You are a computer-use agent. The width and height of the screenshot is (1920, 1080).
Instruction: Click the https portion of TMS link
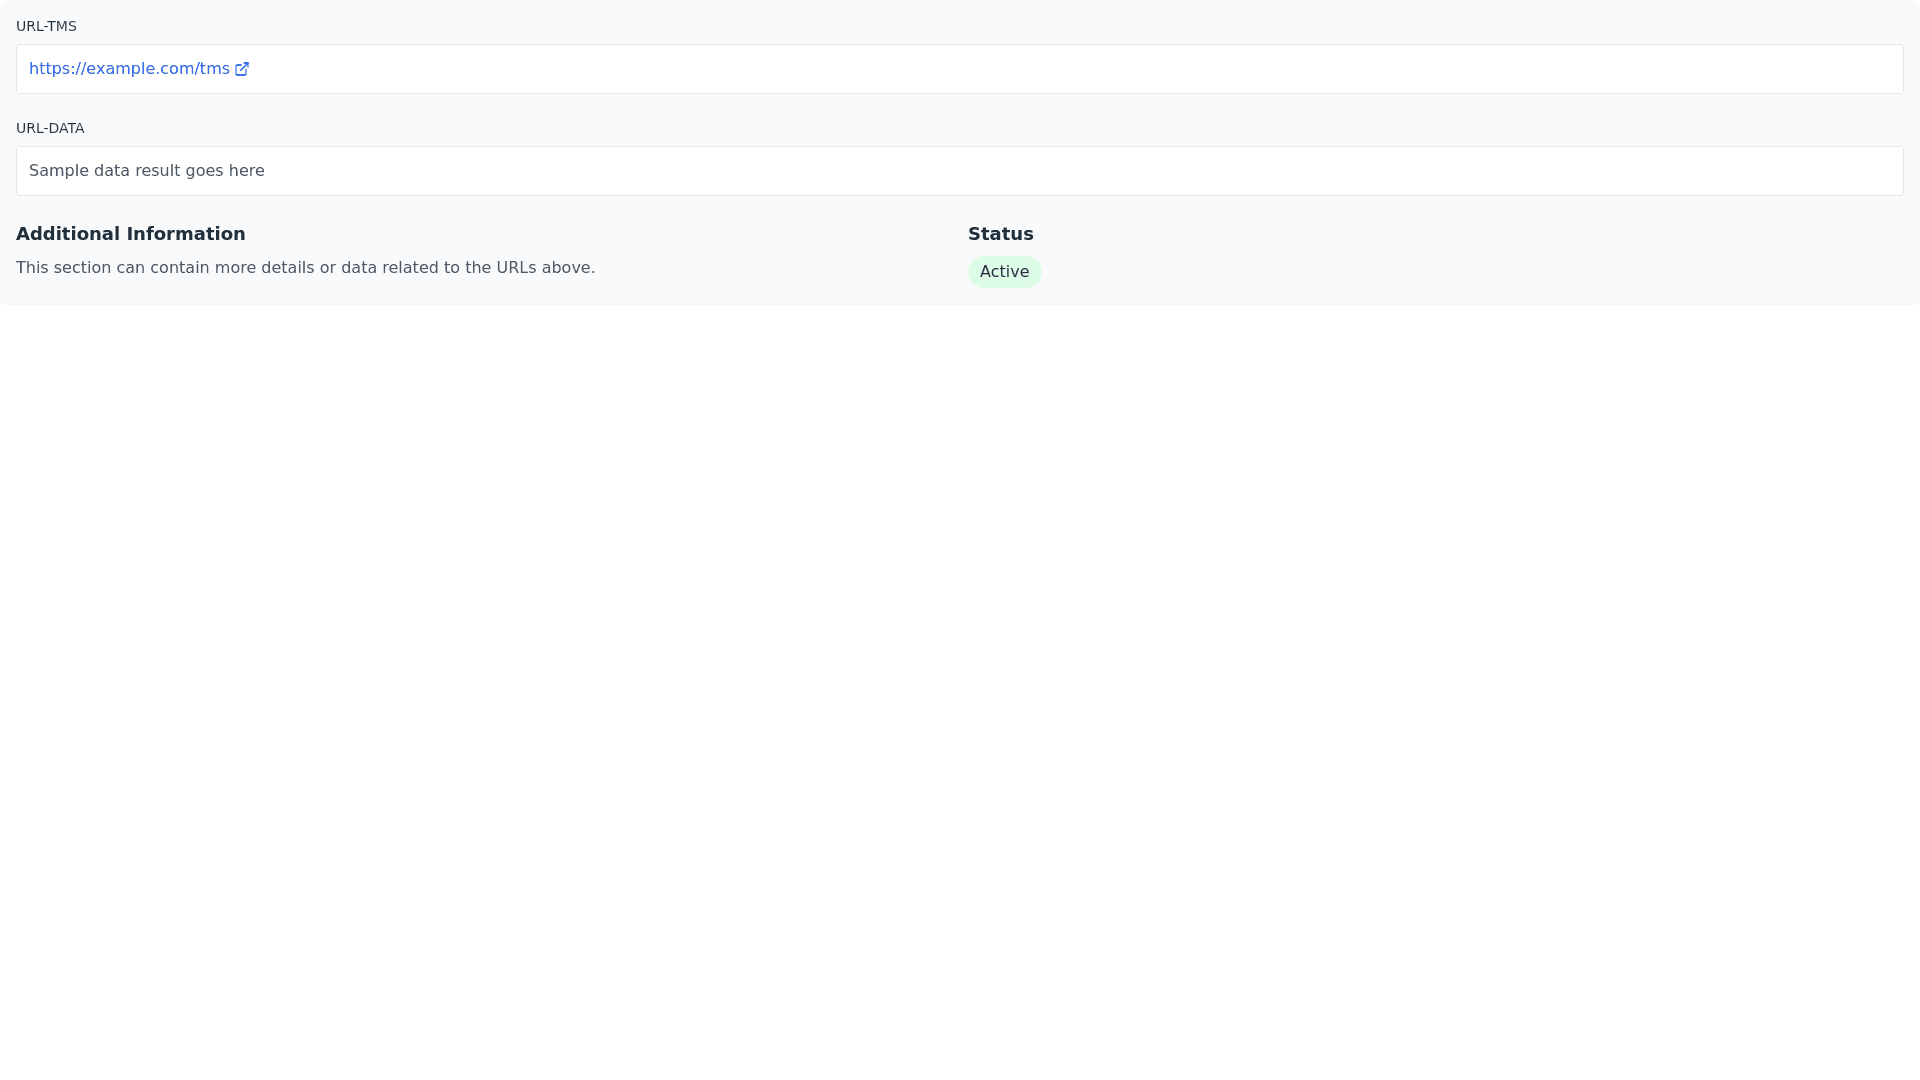coord(49,69)
